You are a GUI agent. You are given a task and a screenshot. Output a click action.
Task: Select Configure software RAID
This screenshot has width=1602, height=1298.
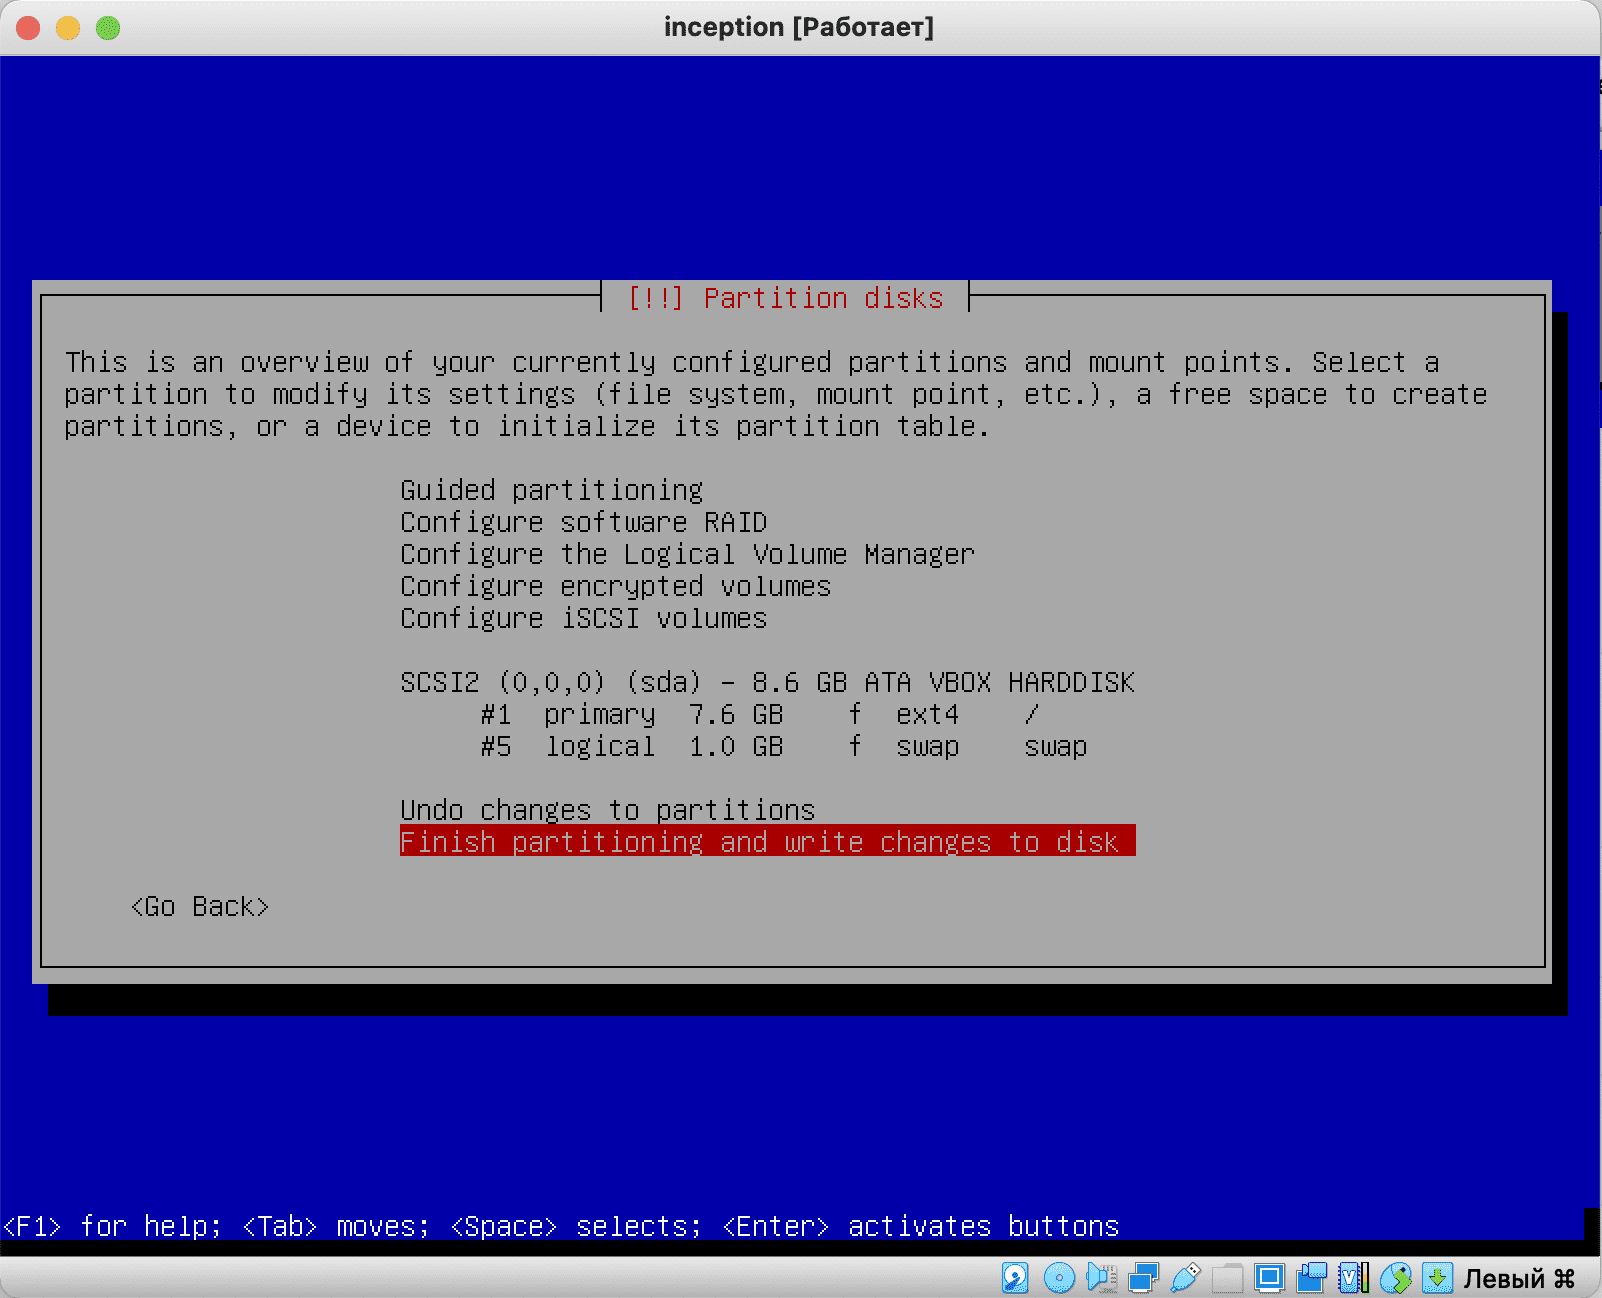click(584, 522)
